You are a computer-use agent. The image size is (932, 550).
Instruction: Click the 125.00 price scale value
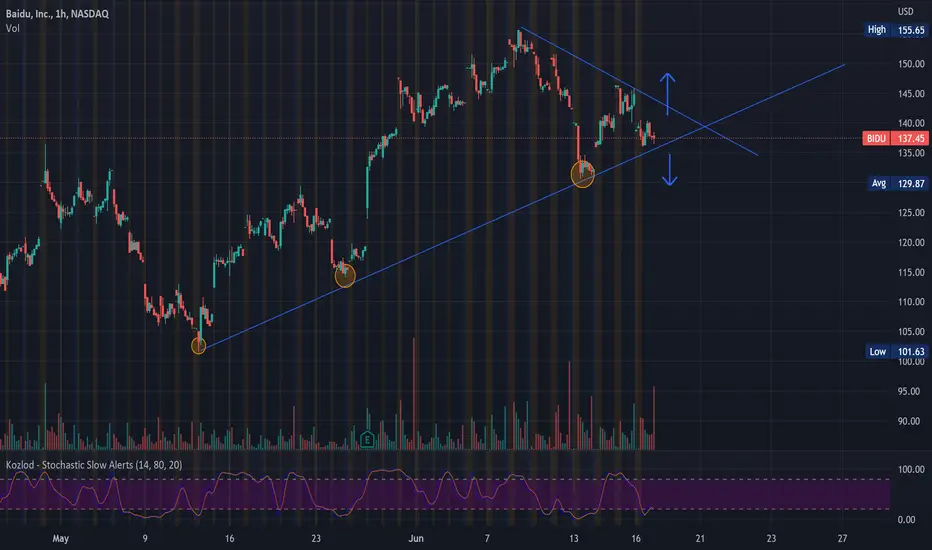(x=911, y=213)
